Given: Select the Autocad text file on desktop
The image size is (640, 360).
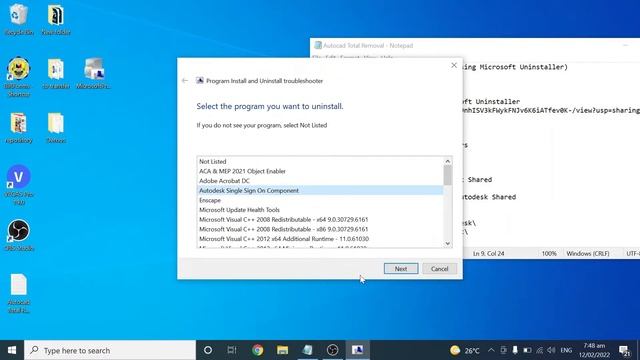Looking at the screenshot, I should tap(18, 293).
